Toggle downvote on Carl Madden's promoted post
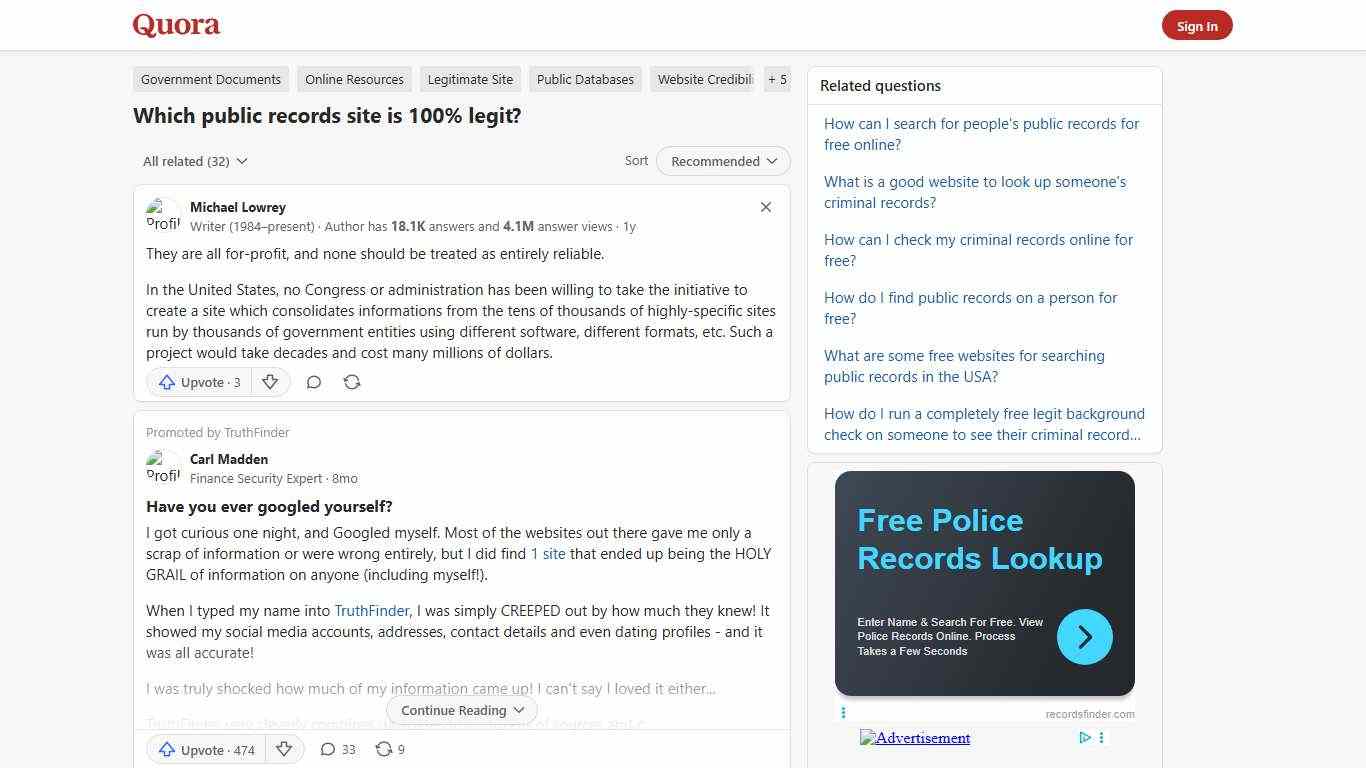Image resolution: width=1366 pixels, height=768 pixels. click(284, 749)
